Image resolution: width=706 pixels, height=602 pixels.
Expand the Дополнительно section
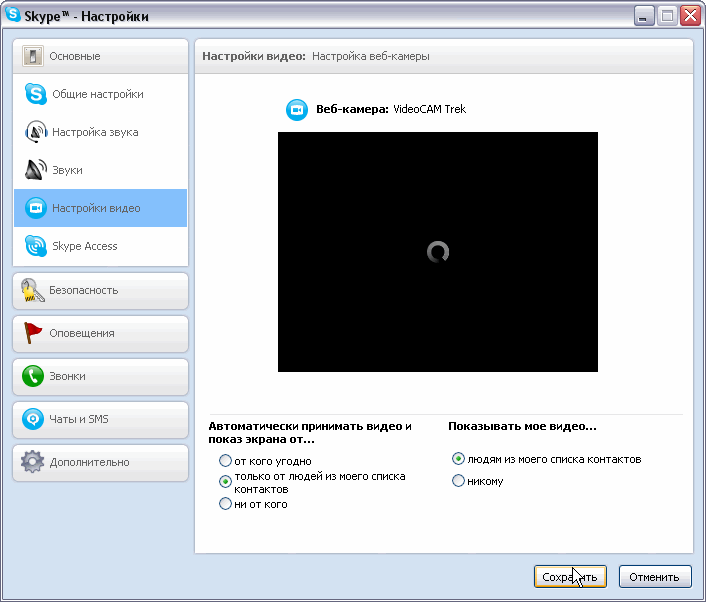100,462
